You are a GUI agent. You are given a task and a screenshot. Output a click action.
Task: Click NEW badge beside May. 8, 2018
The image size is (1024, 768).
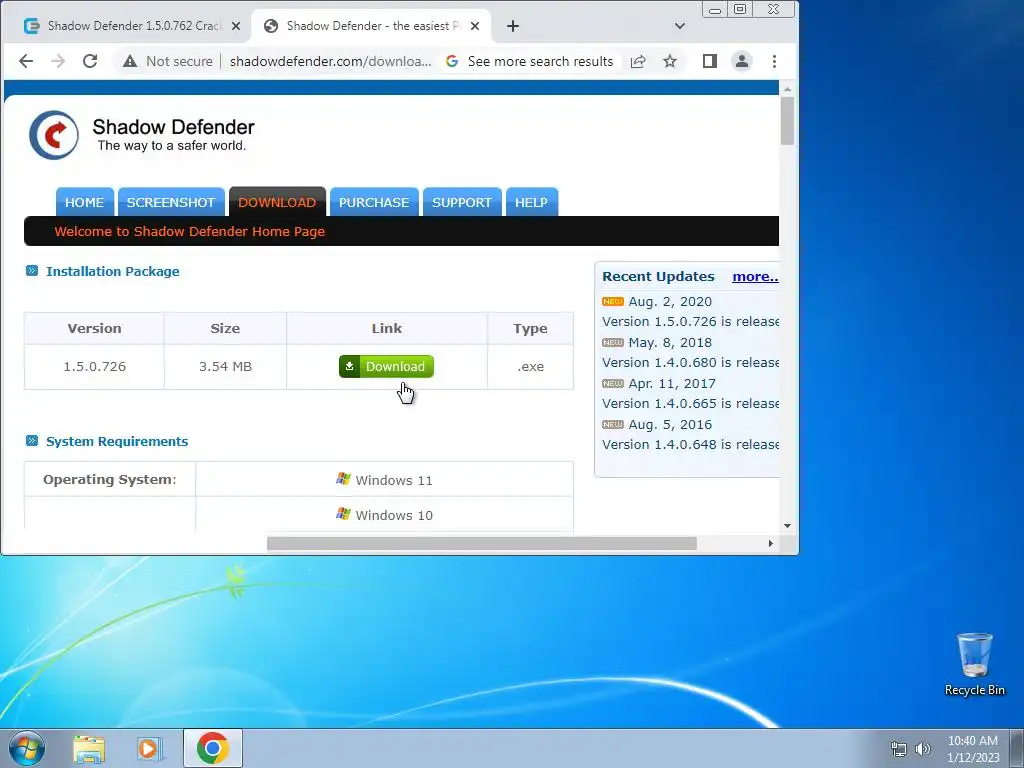[x=613, y=343]
